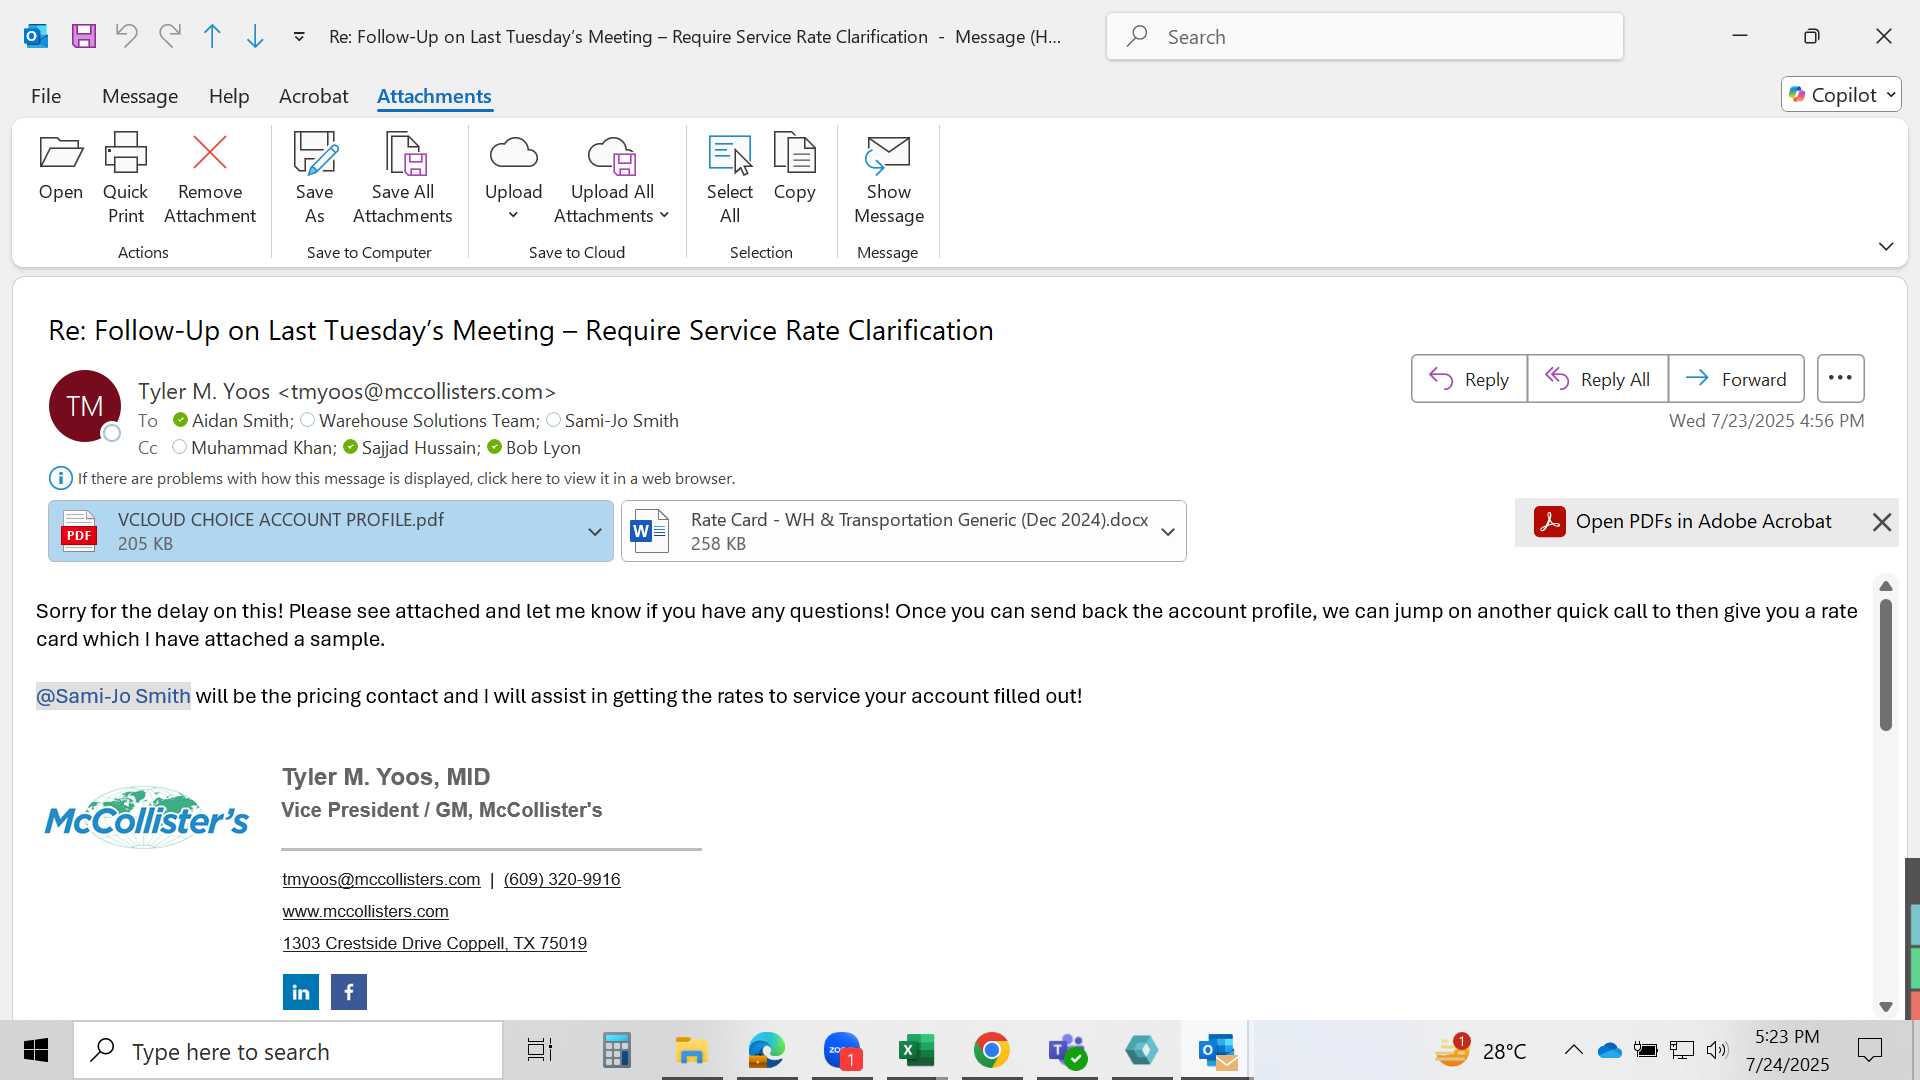Open Excel from taskbar
This screenshot has width=1920, height=1080.
pos(916,1051)
